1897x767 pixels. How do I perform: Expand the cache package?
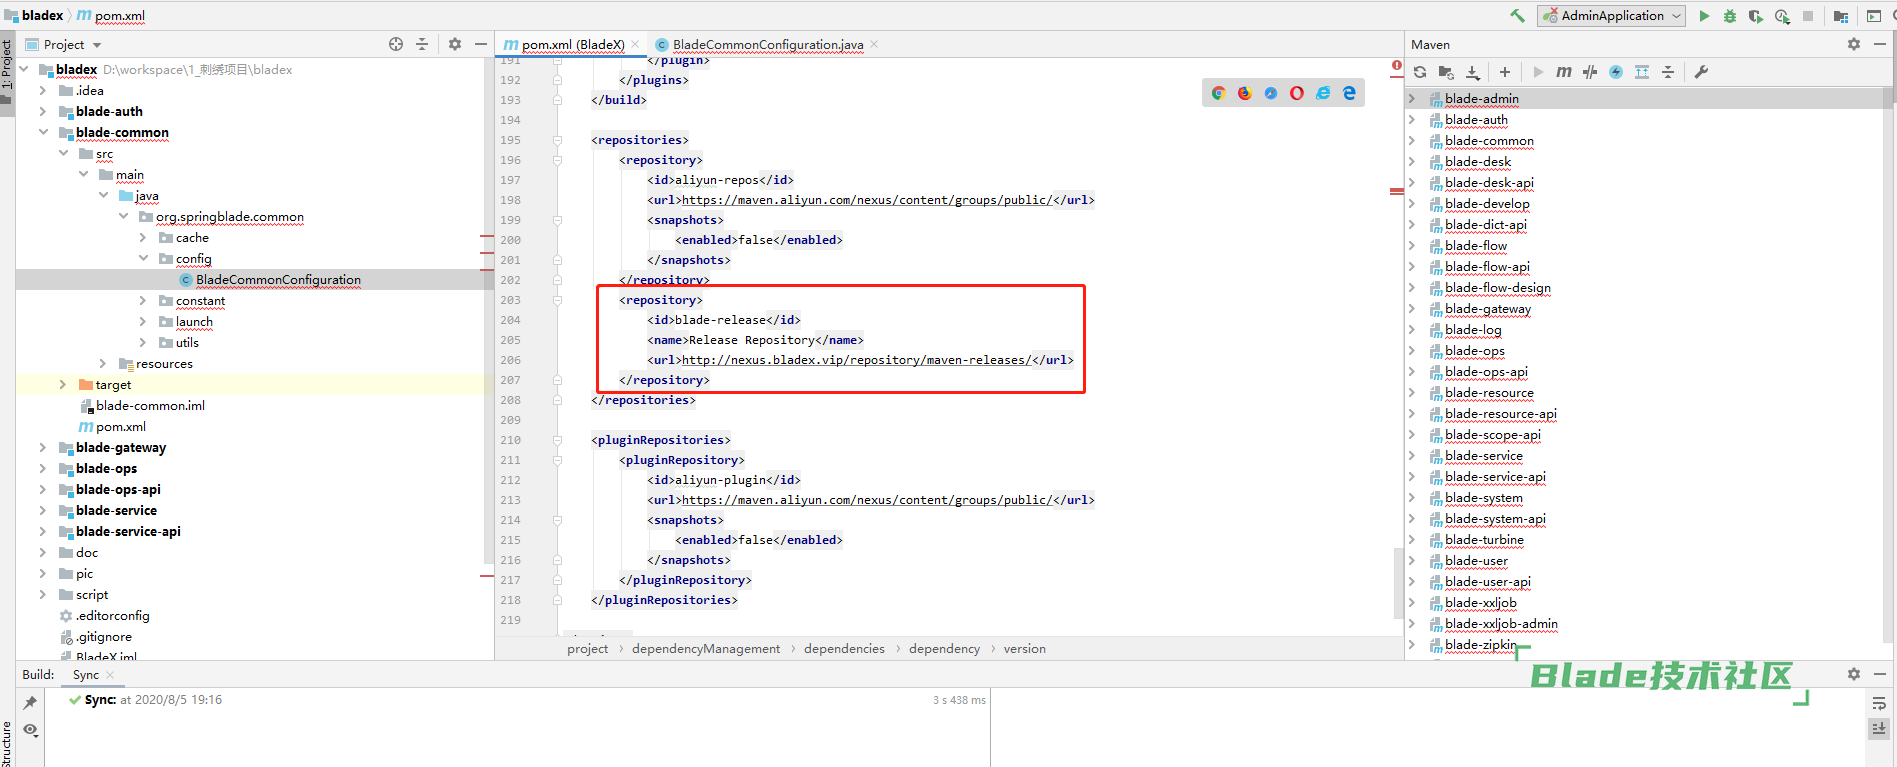point(143,237)
